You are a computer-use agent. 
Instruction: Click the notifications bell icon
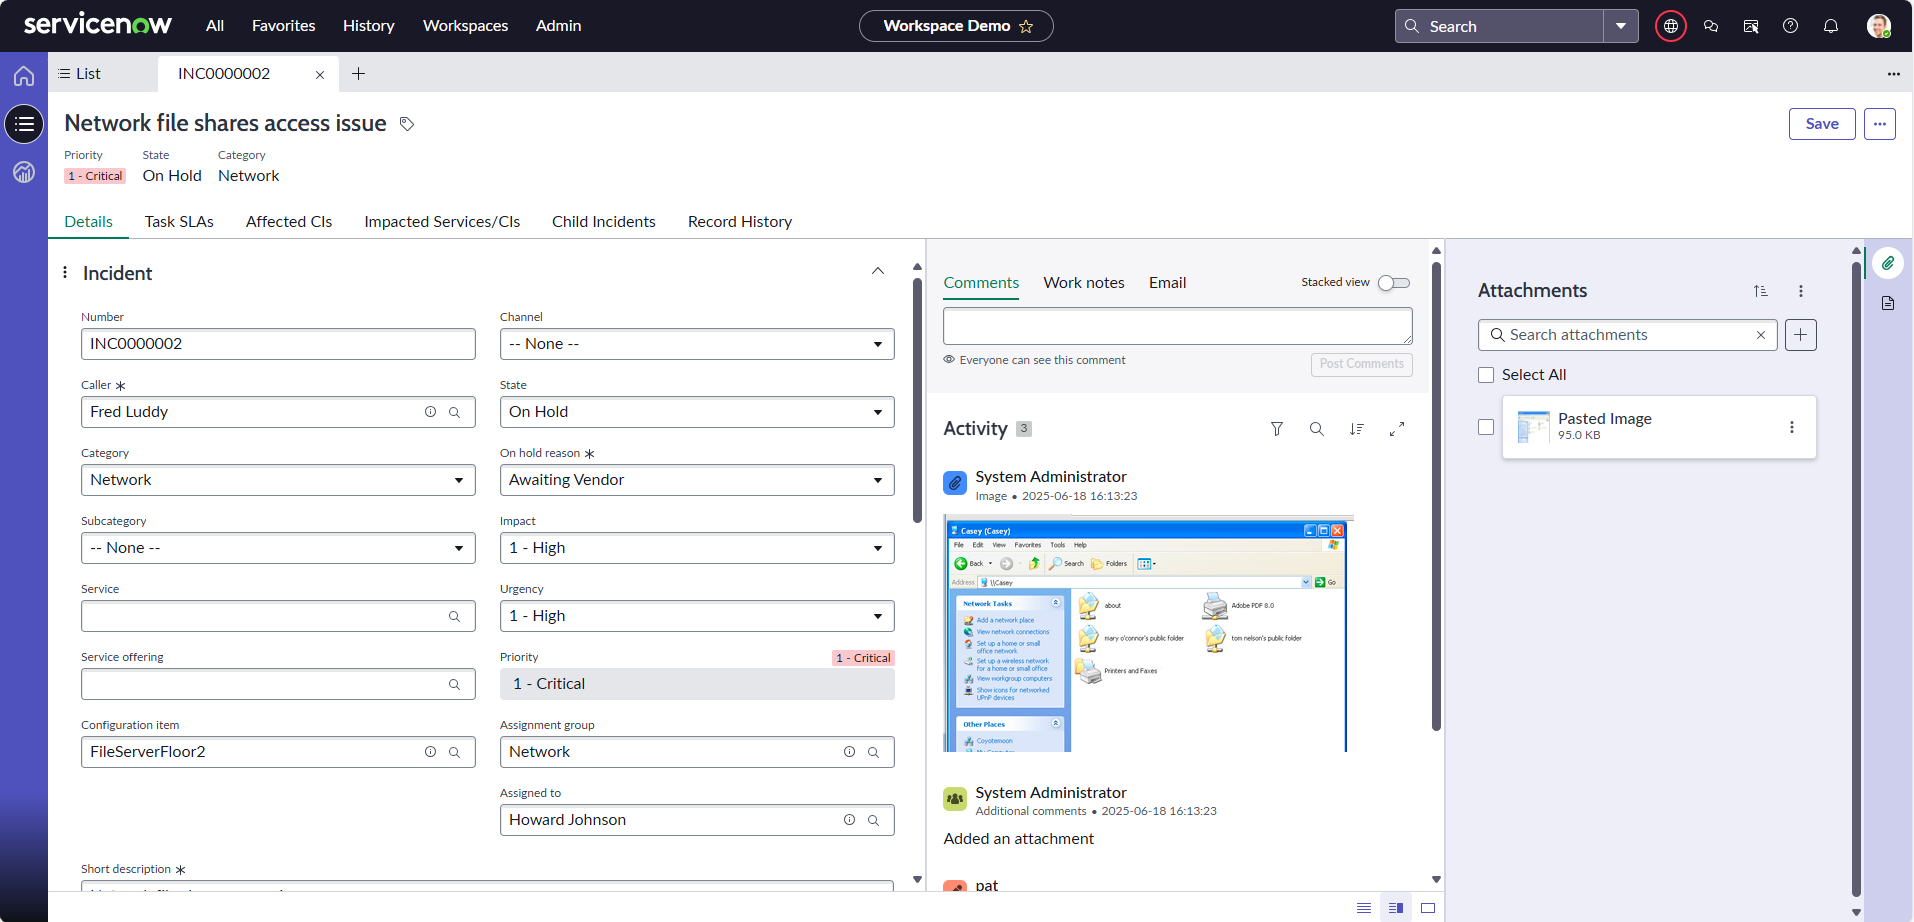1830,26
